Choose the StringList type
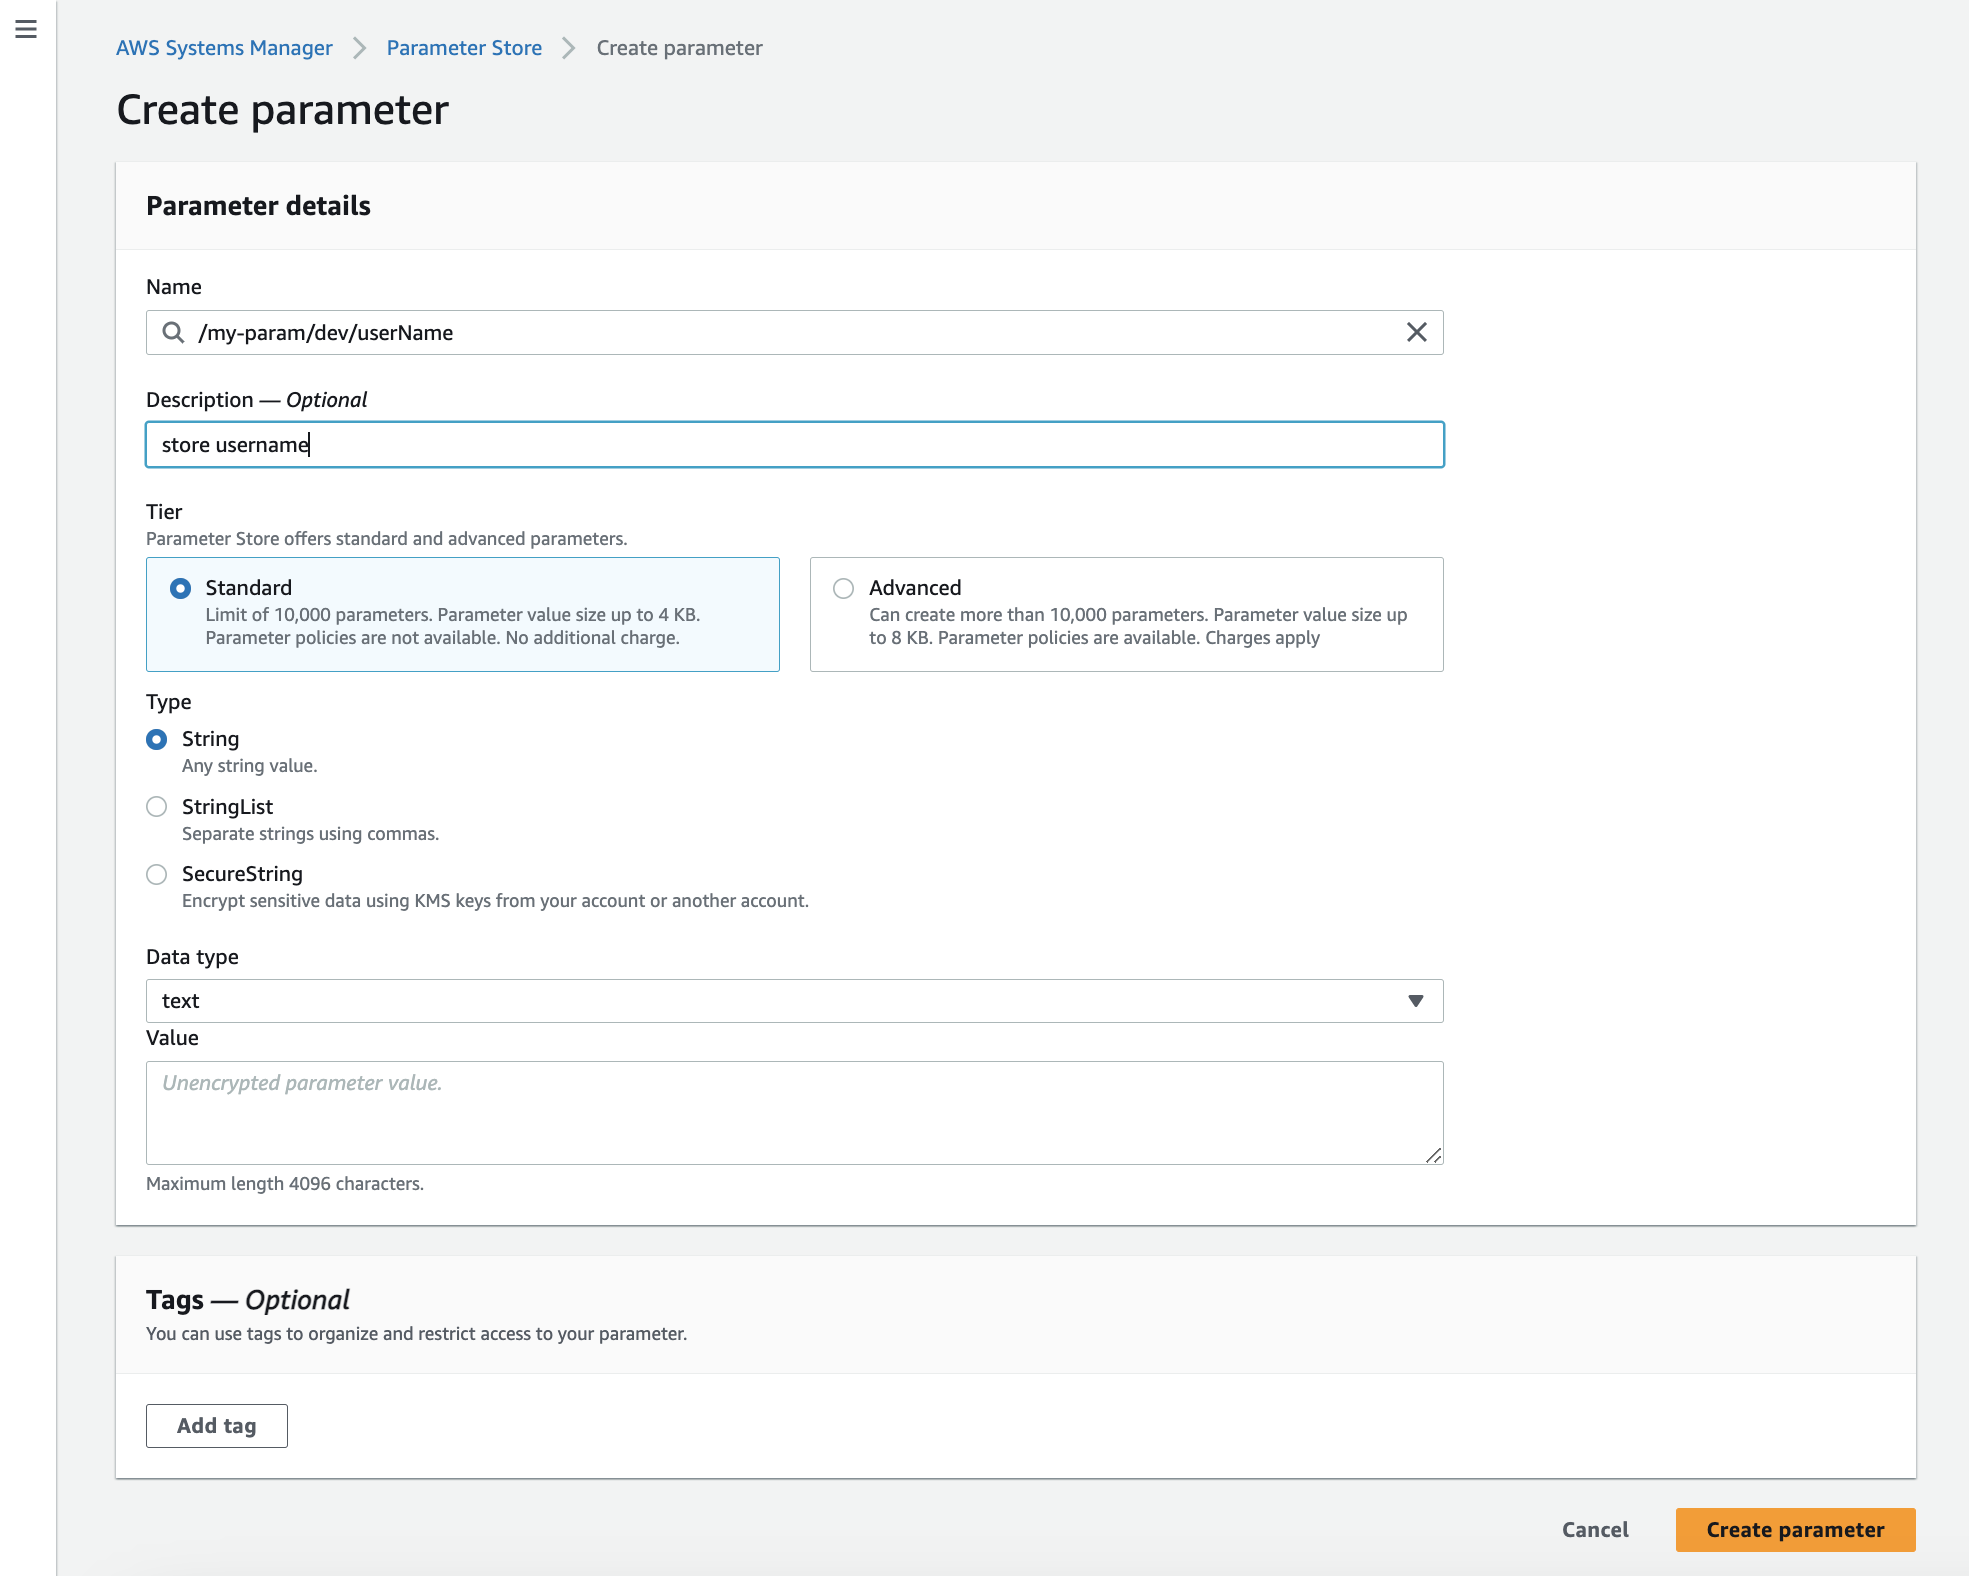Screen dimensions: 1969x1576 (157, 807)
